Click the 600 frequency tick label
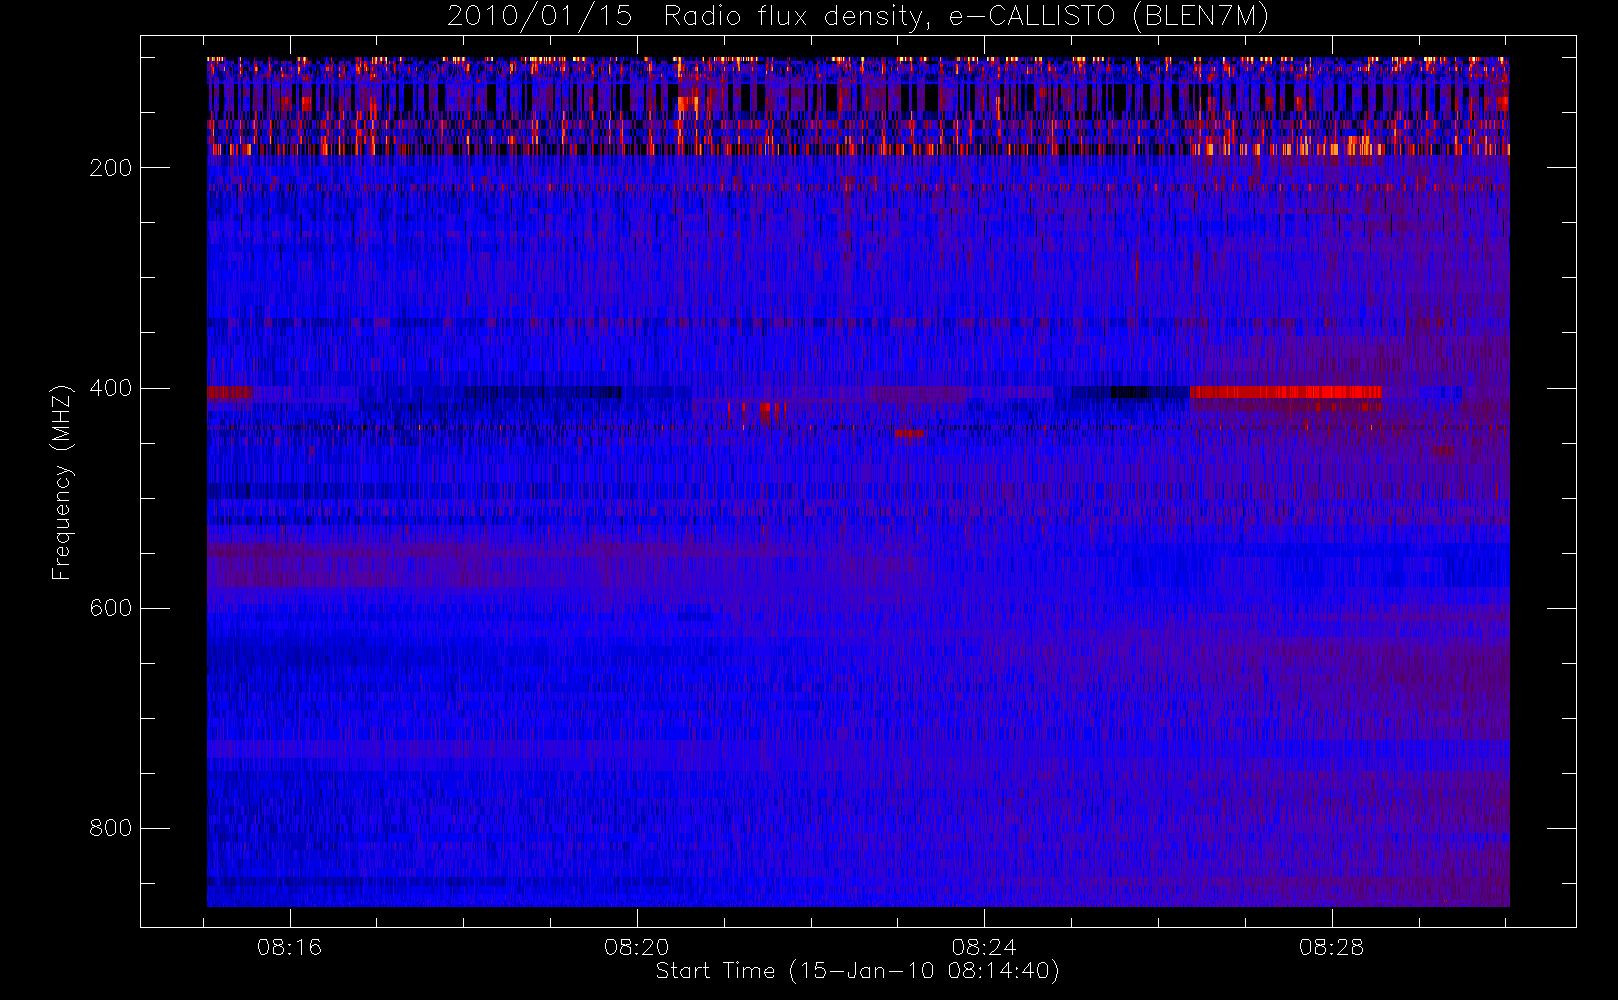This screenshot has height=1000, width=1618. [x=110, y=608]
